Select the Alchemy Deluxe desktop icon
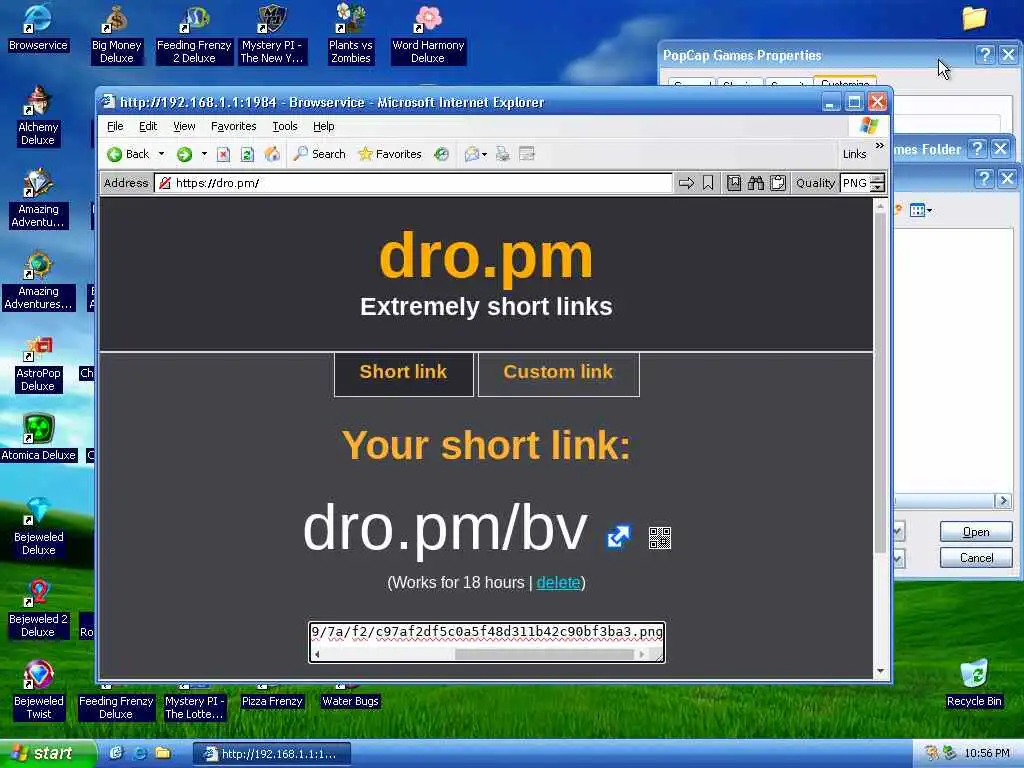The width and height of the screenshot is (1024, 768). pyautogui.click(x=38, y=116)
